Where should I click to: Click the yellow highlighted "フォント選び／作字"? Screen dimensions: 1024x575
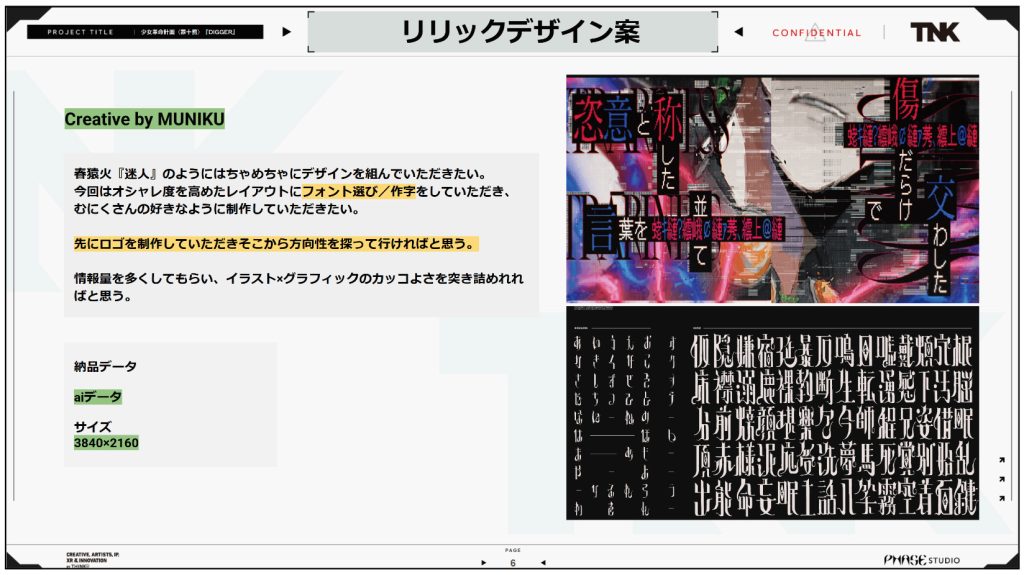[x=359, y=191]
